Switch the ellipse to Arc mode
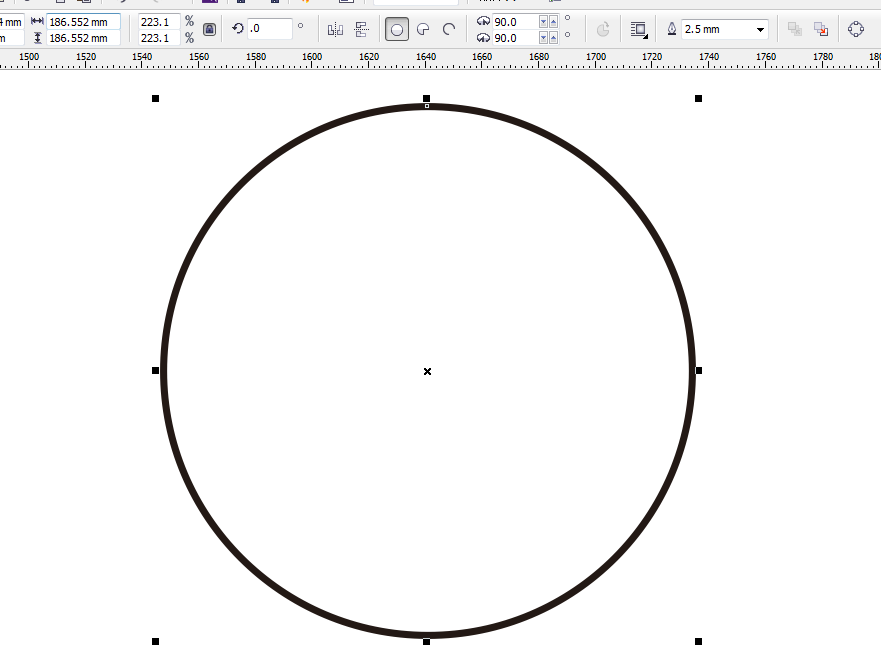 tap(449, 29)
